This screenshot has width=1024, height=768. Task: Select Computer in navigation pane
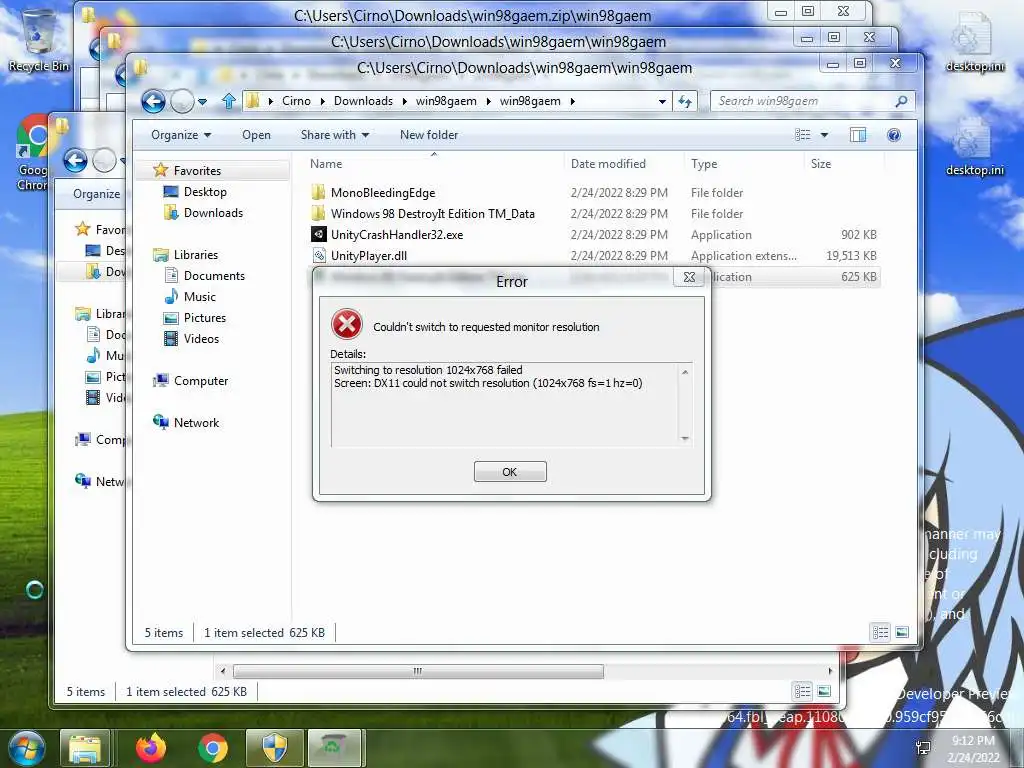pyautogui.click(x=200, y=381)
